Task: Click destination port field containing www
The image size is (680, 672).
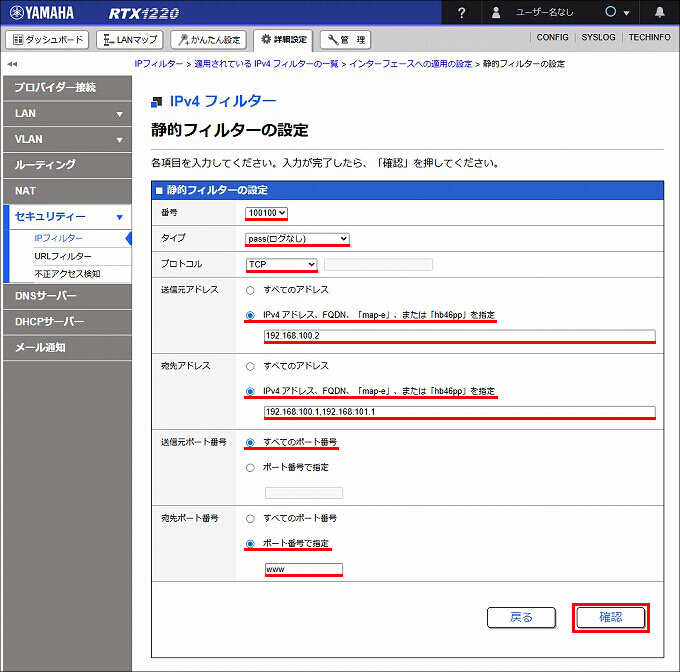Action: click(304, 569)
